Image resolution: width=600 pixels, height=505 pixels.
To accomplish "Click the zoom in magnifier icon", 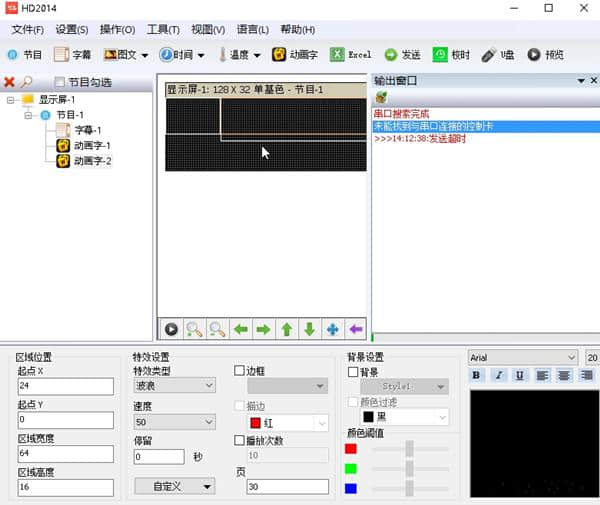I will [195, 328].
